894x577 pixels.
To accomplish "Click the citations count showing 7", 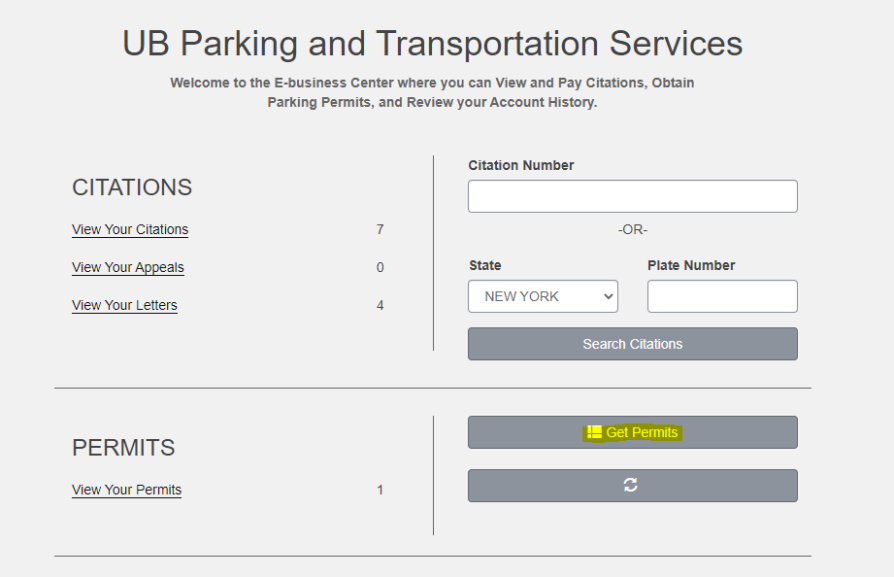I will (x=380, y=229).
